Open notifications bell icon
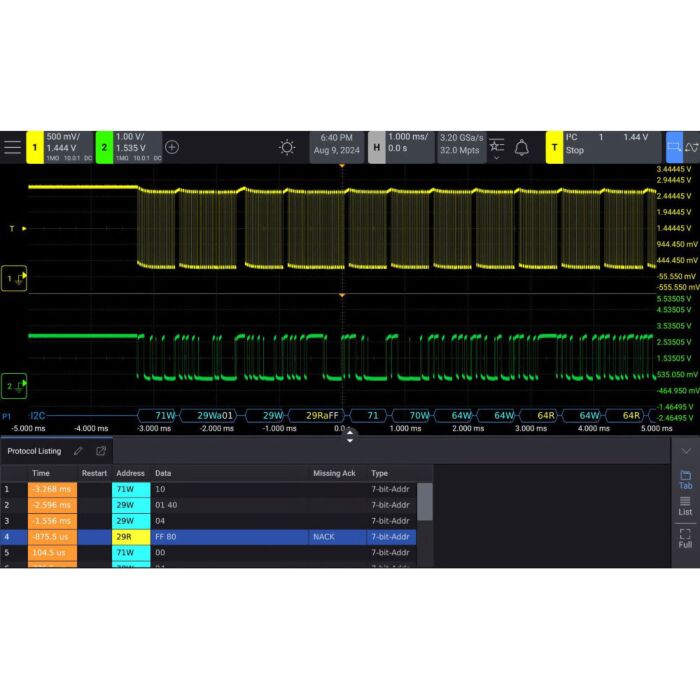 [x=522, y=147]
